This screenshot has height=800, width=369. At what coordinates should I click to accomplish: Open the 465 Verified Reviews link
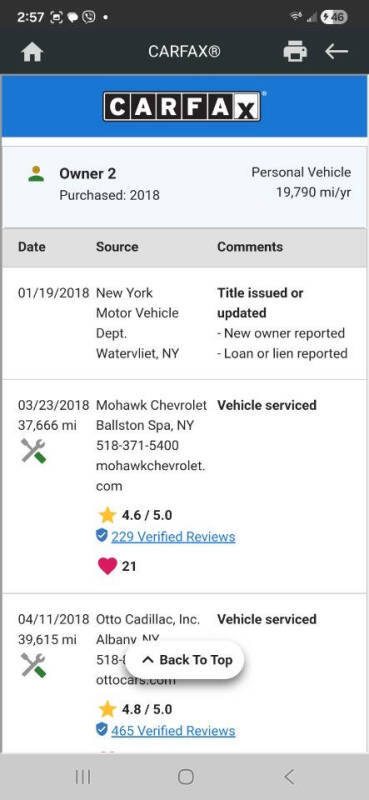pos(173,731)
